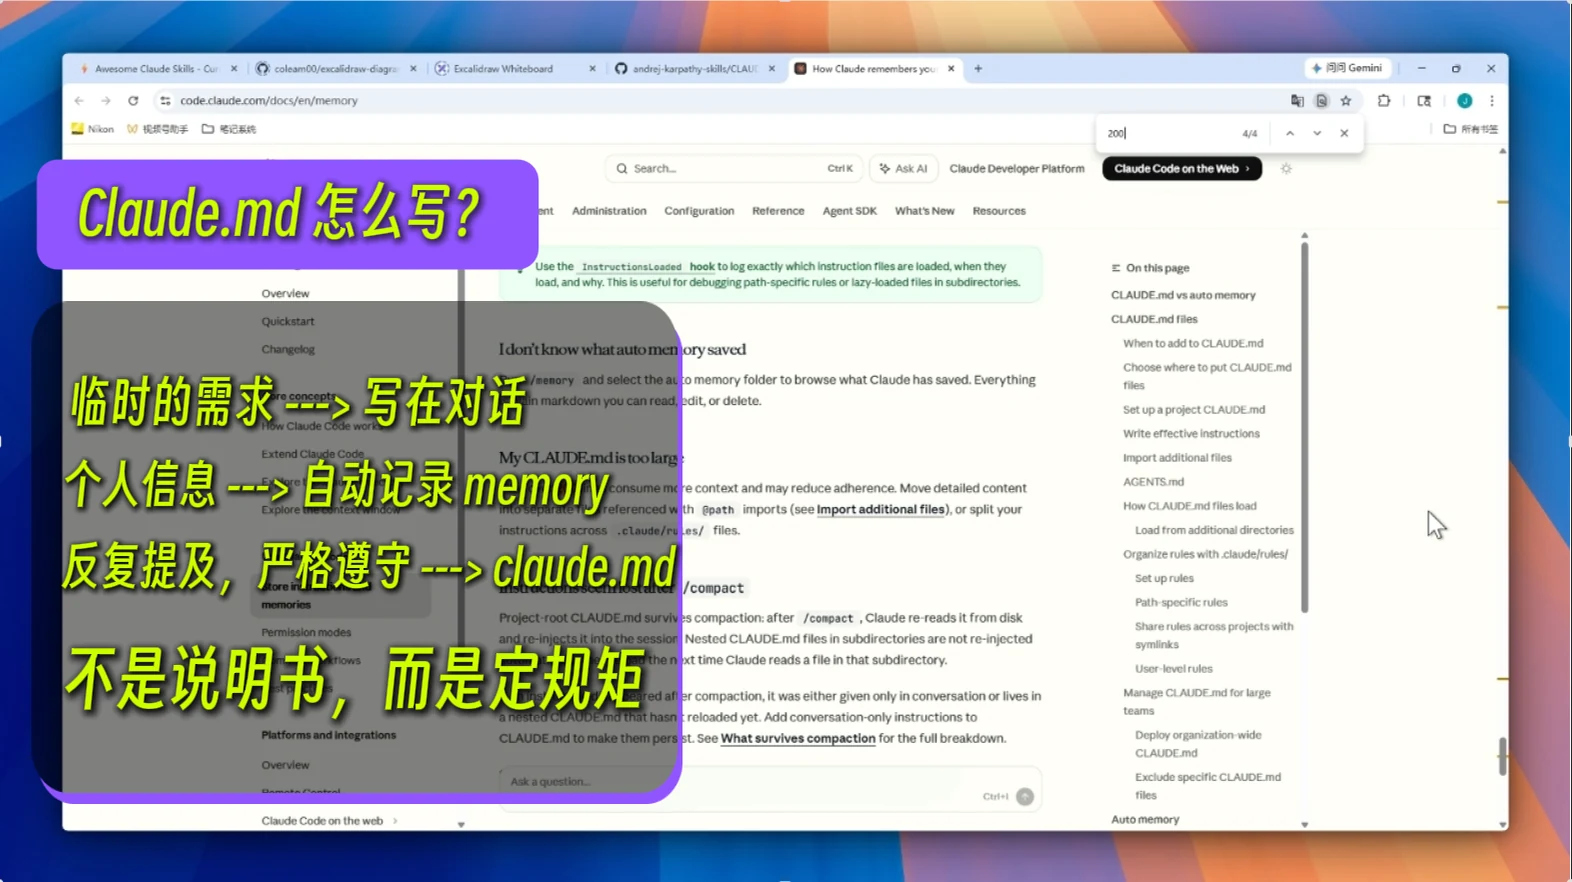
Task: Click the sidebar scroll down arrow
Action: click(461, 825)
